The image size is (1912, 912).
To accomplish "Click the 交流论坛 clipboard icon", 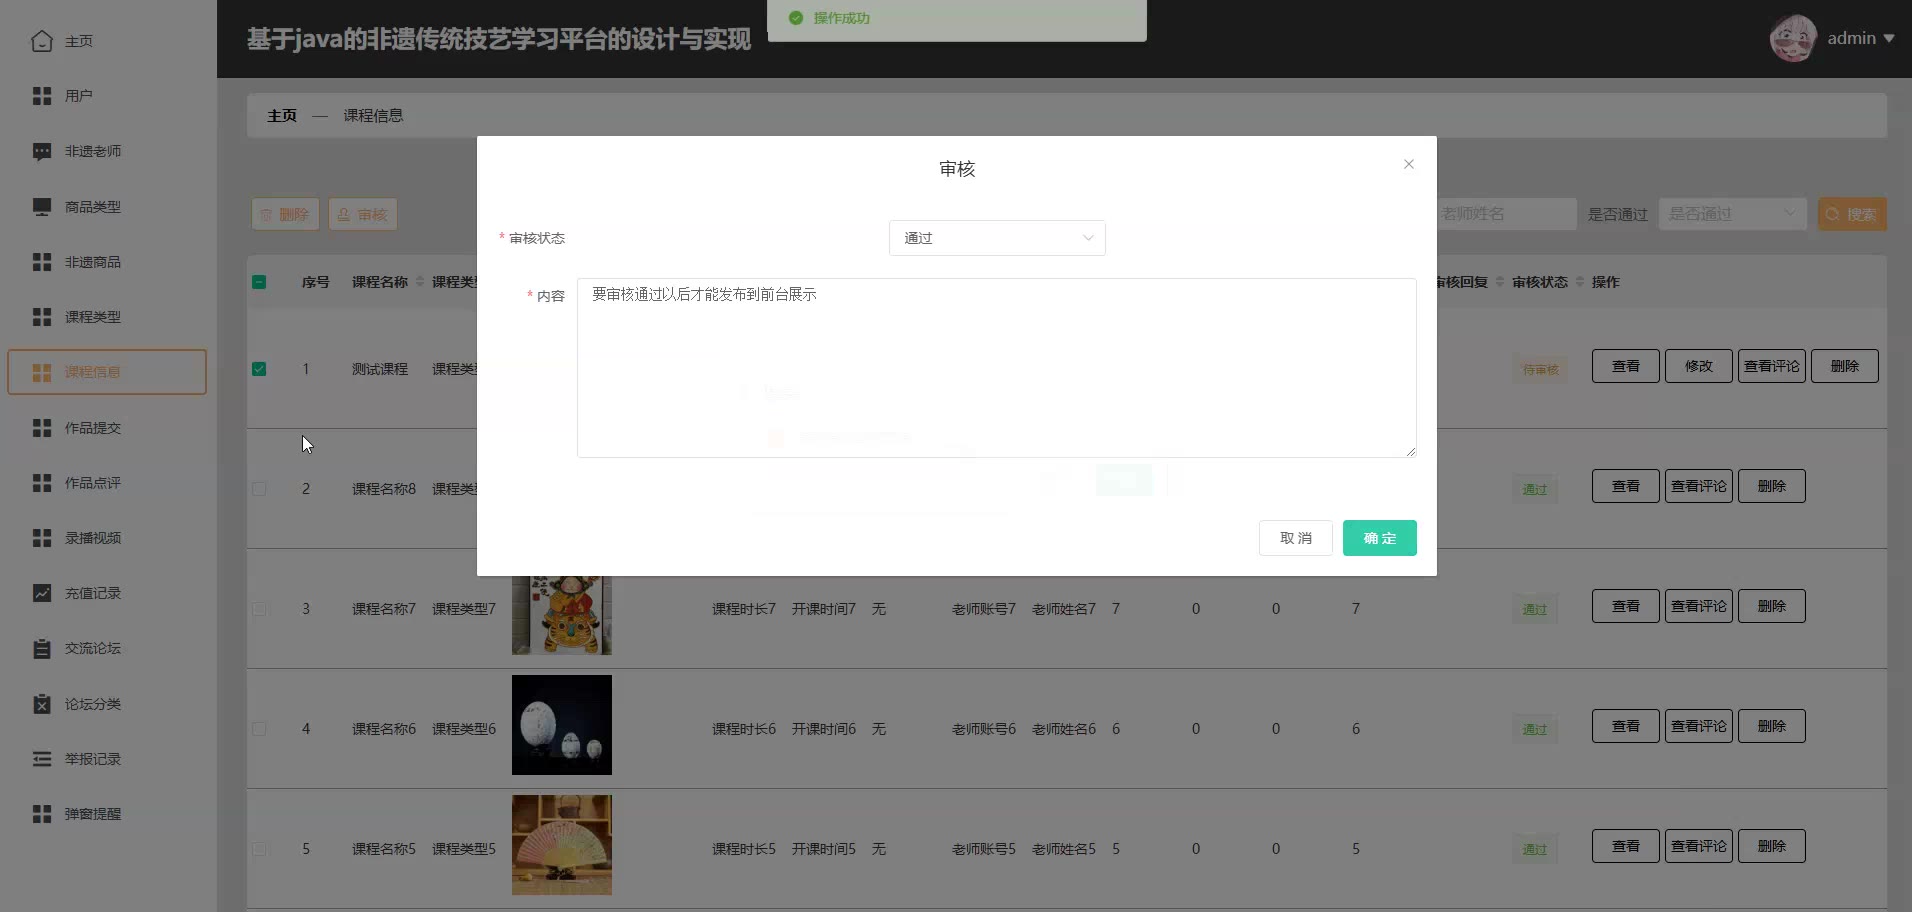I will (x=42, y=648).
